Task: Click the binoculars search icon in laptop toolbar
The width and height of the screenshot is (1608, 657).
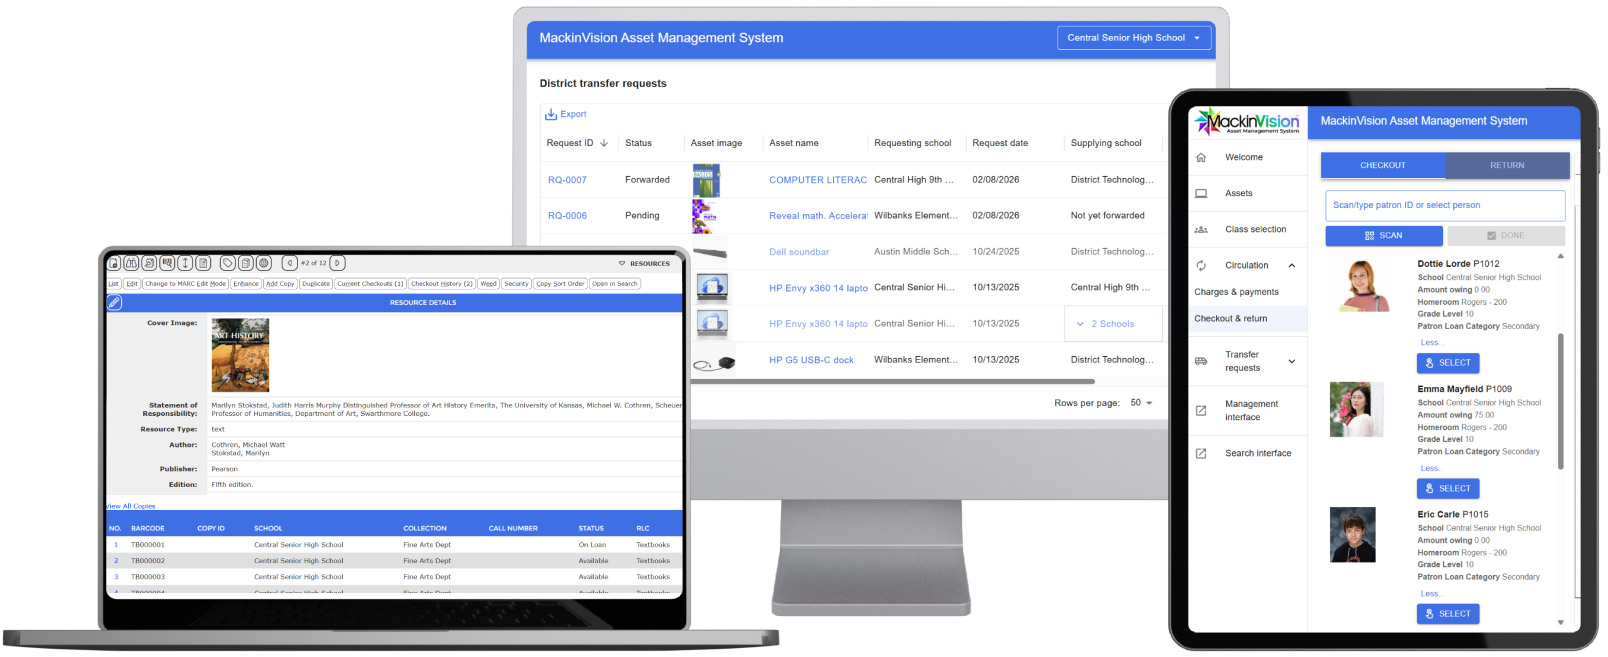Action: click(130, 263)
